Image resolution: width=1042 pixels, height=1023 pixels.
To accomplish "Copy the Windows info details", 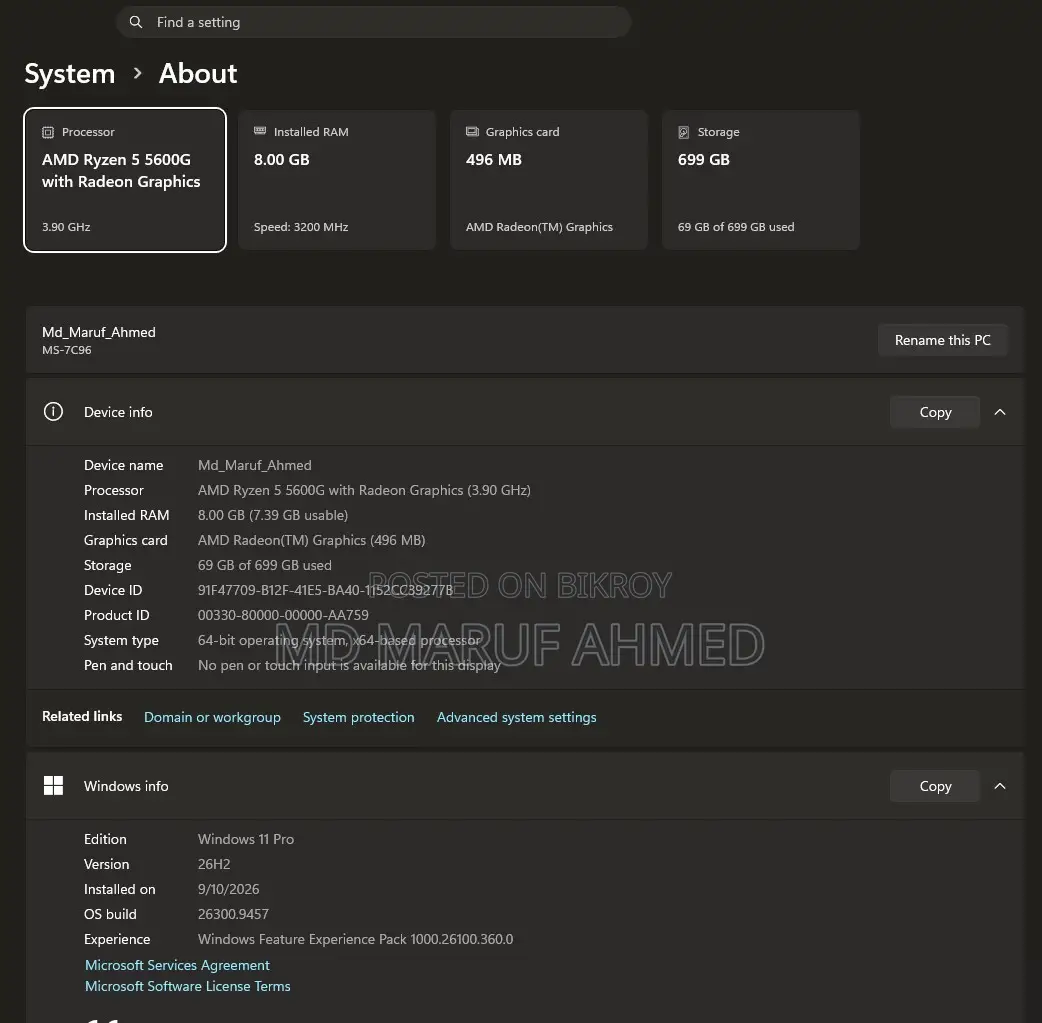I will (935, 786).
